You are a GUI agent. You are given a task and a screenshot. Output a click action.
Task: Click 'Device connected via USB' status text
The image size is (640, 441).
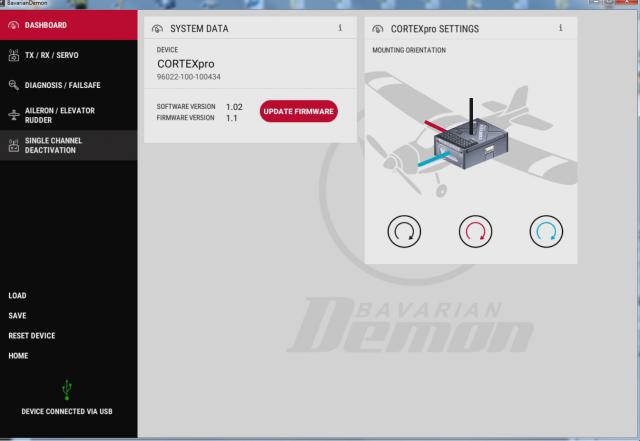[x=67, y=412]
